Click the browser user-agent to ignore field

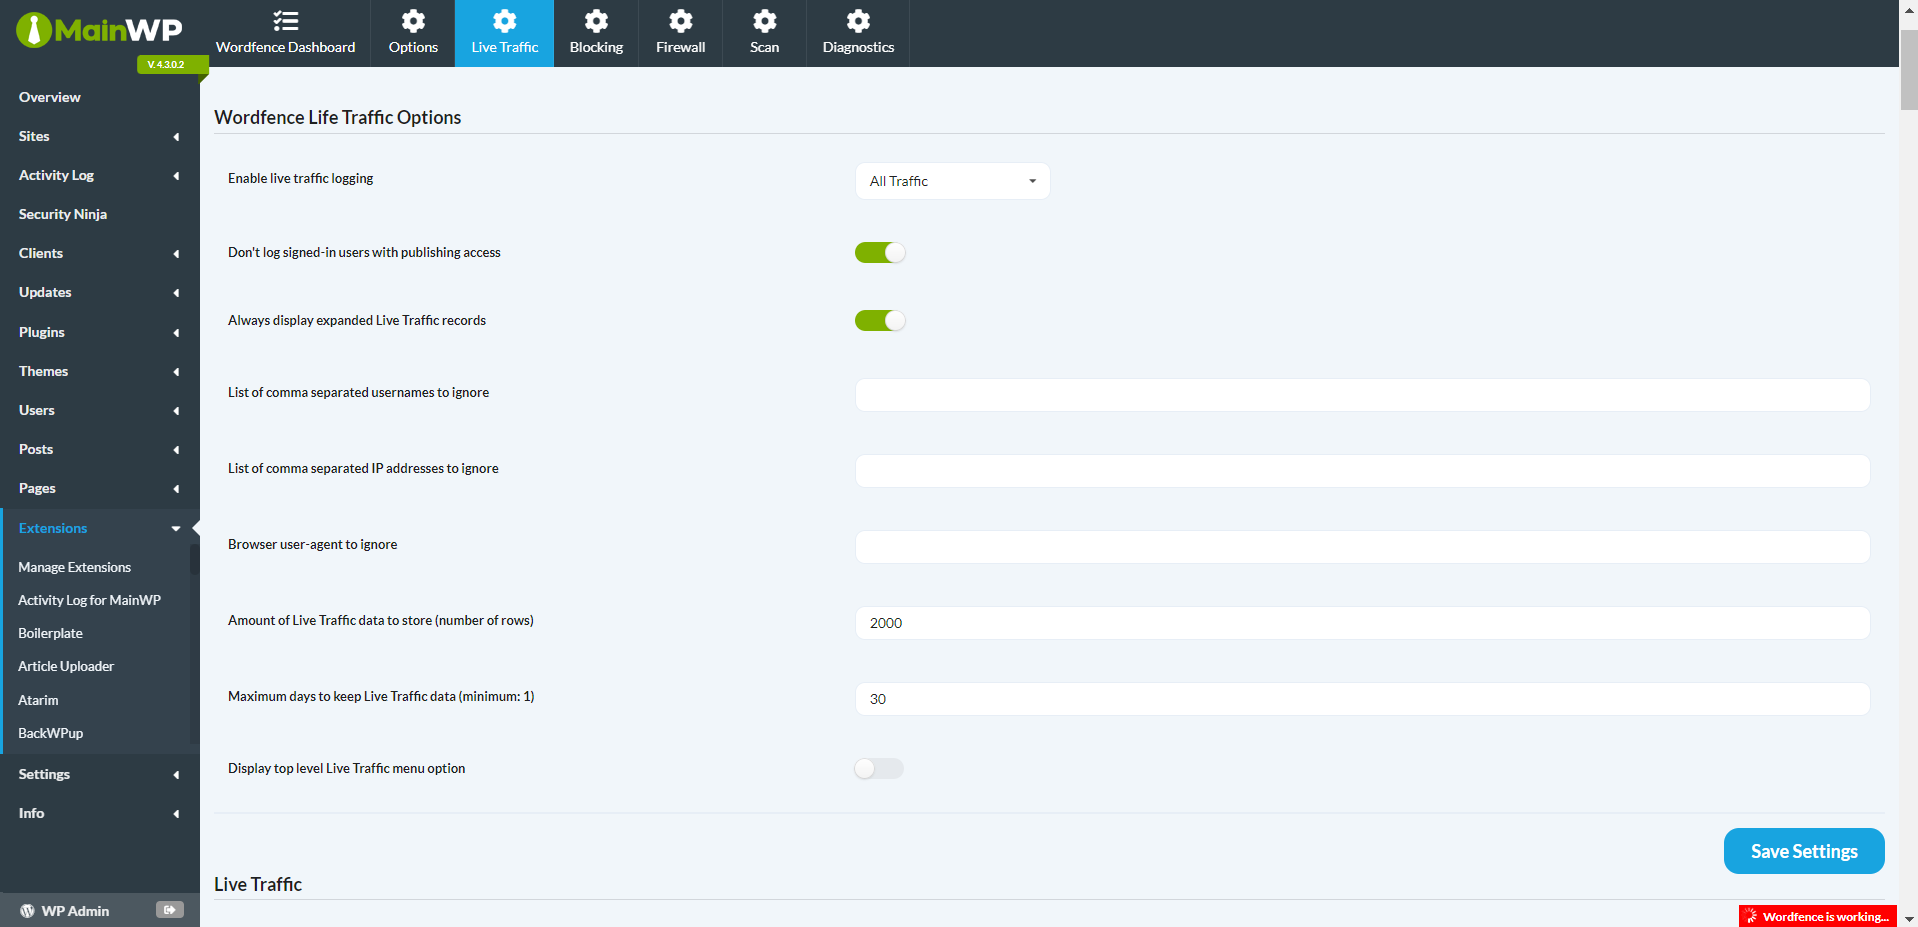coord(1362,547)
